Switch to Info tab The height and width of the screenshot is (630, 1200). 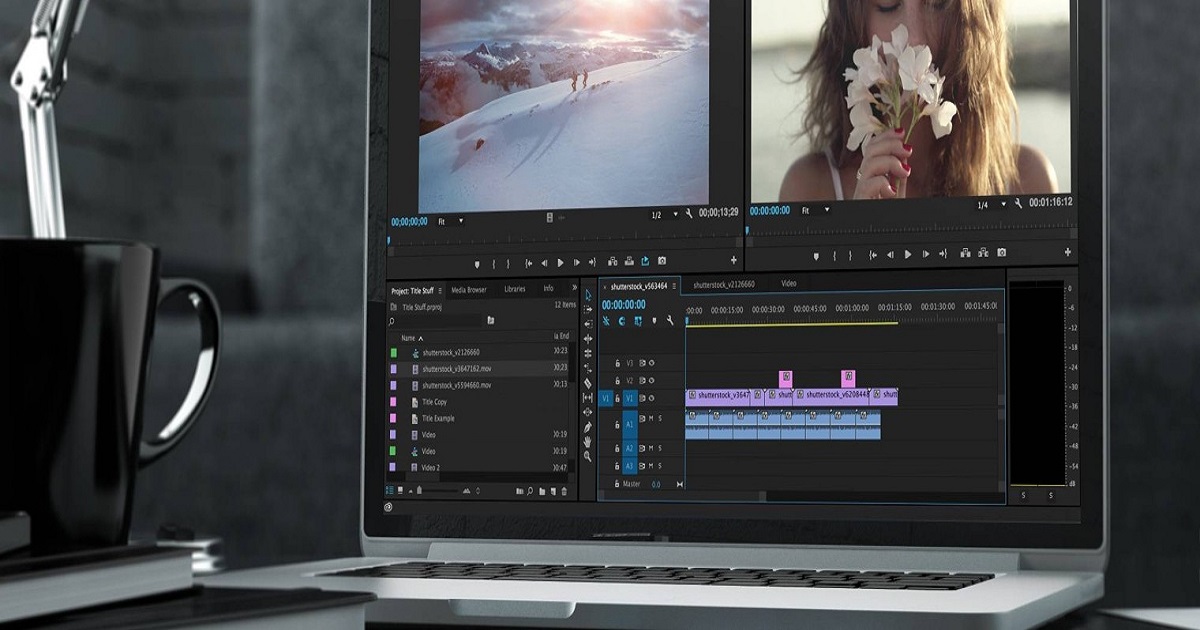click(x=548, y=288)
